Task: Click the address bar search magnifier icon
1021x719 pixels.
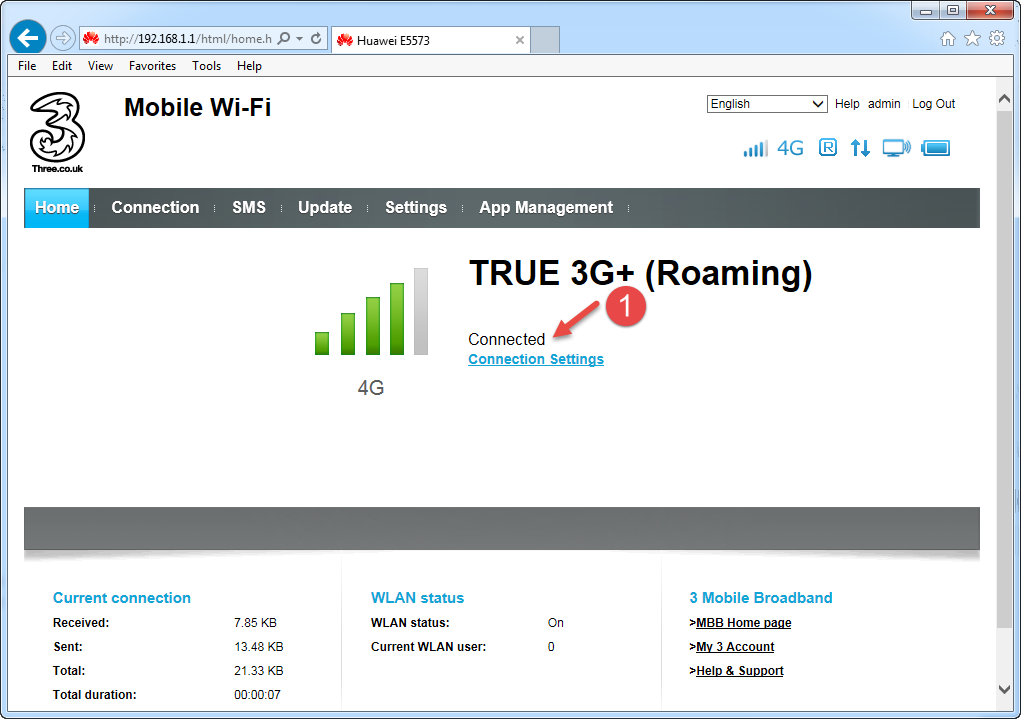Action: 284,38
